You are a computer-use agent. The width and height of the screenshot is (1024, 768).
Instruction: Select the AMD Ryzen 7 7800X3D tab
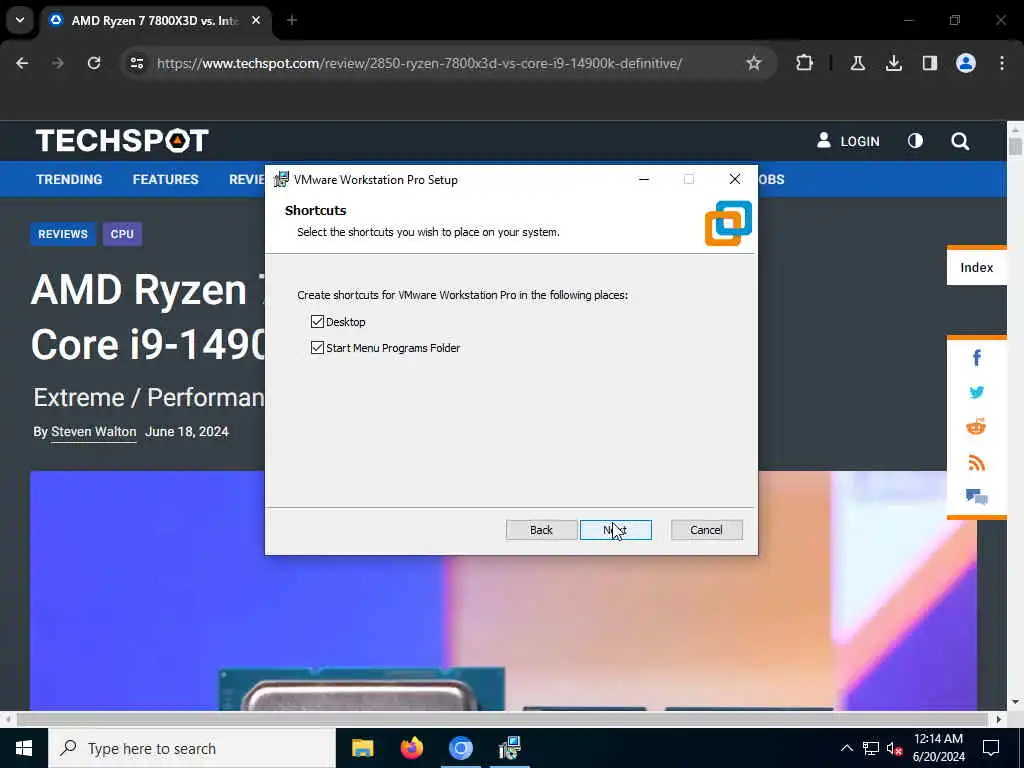(x=154, y=21)
